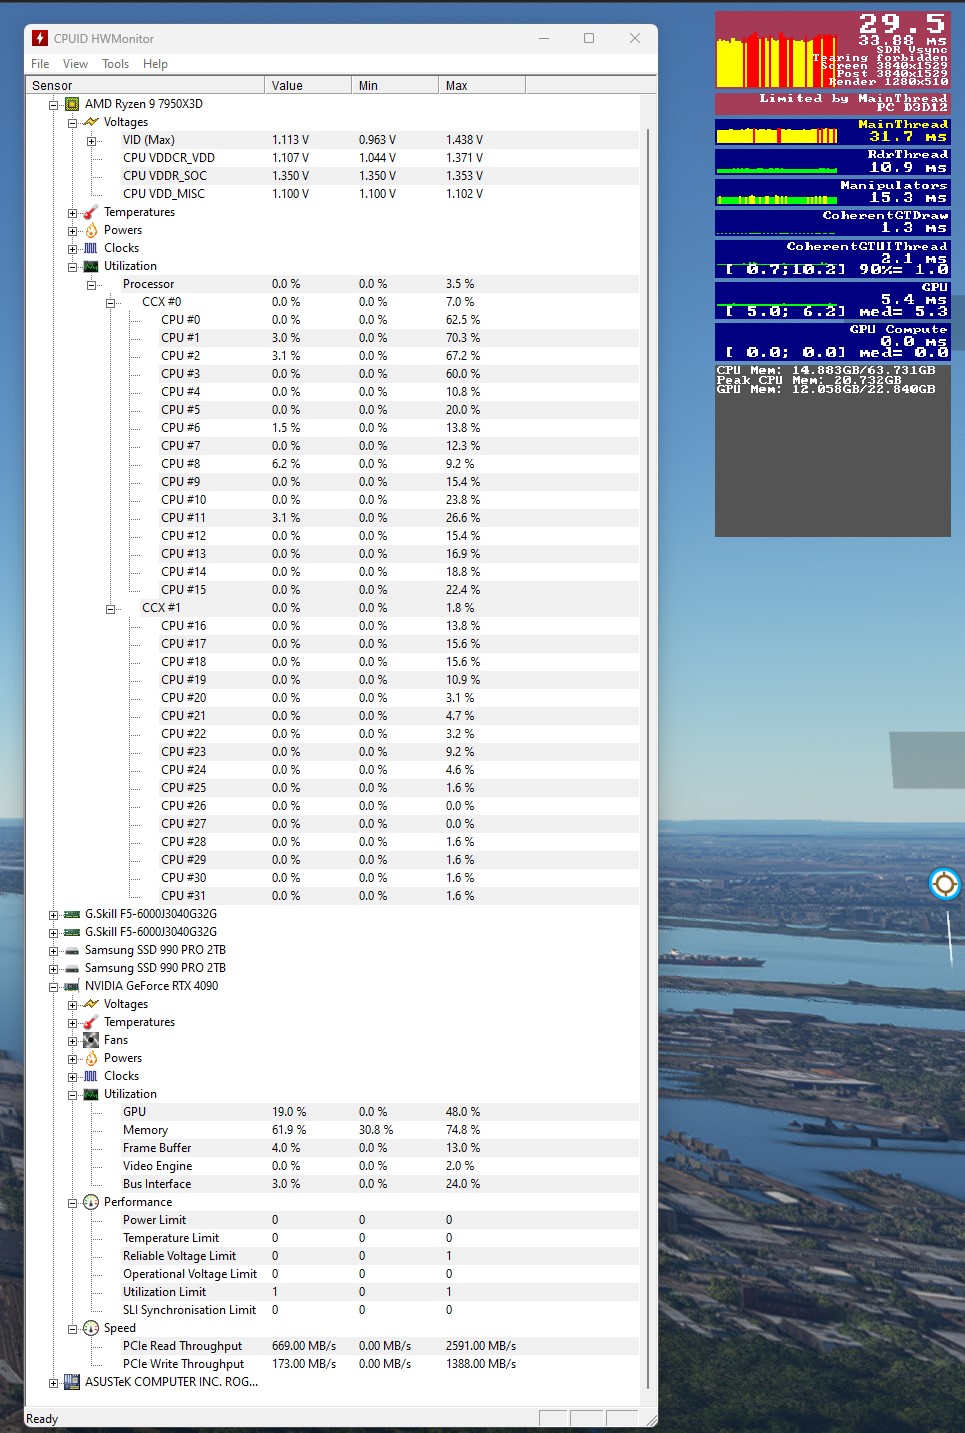Collapse the AMD Ryzen 9 7950X3D node
This screenshot has width=965, height=1433.
pos(54,105)
